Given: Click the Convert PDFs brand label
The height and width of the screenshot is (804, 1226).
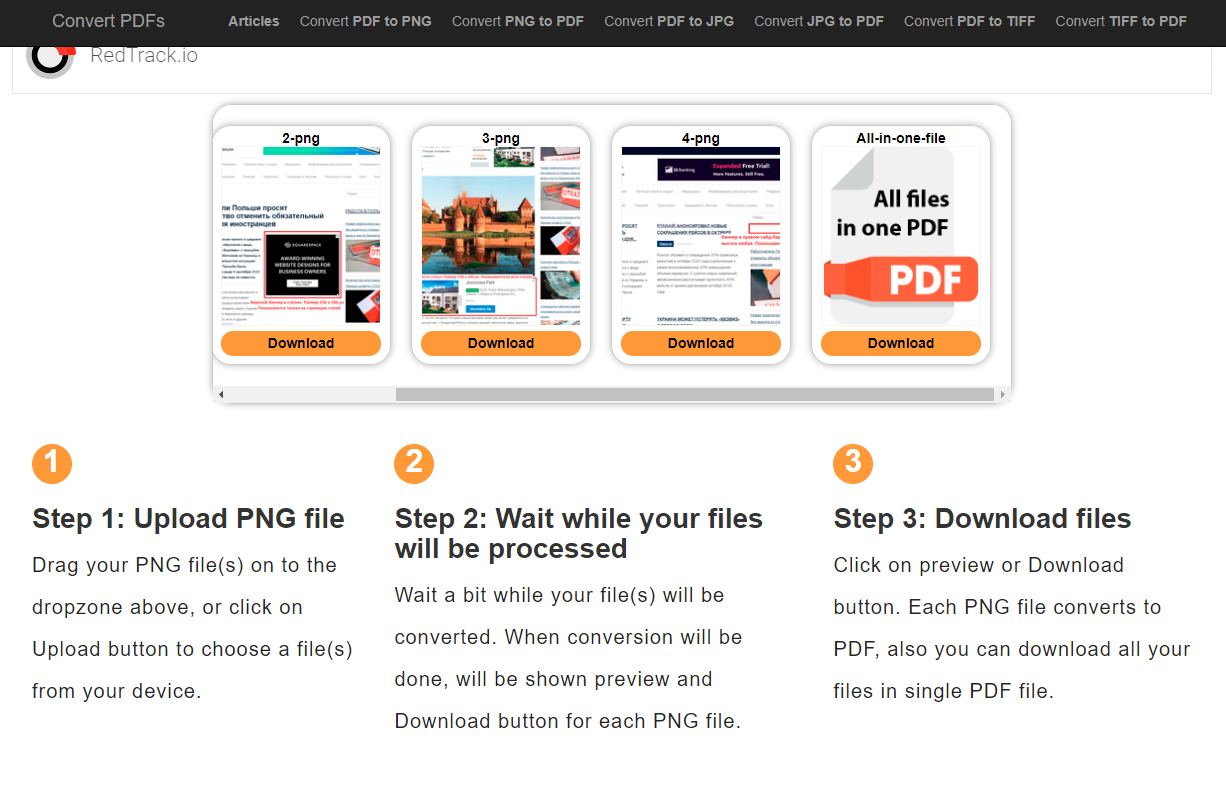Looking at the screenshot, I should [x=108, y=20].
